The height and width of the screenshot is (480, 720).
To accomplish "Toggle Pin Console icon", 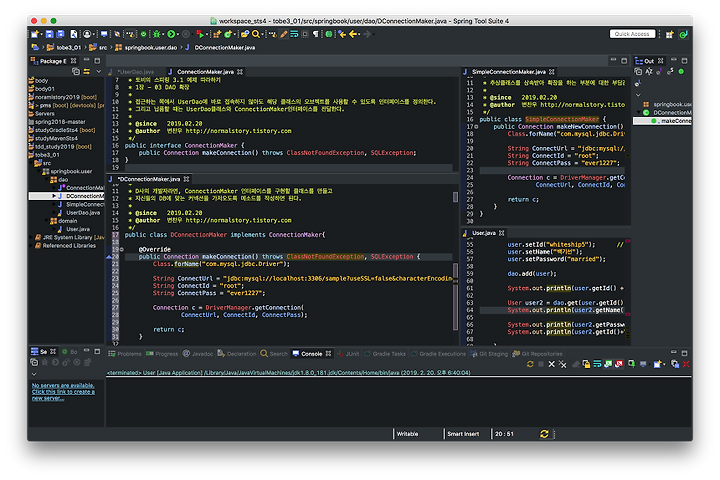I will (x=631, y=364).
